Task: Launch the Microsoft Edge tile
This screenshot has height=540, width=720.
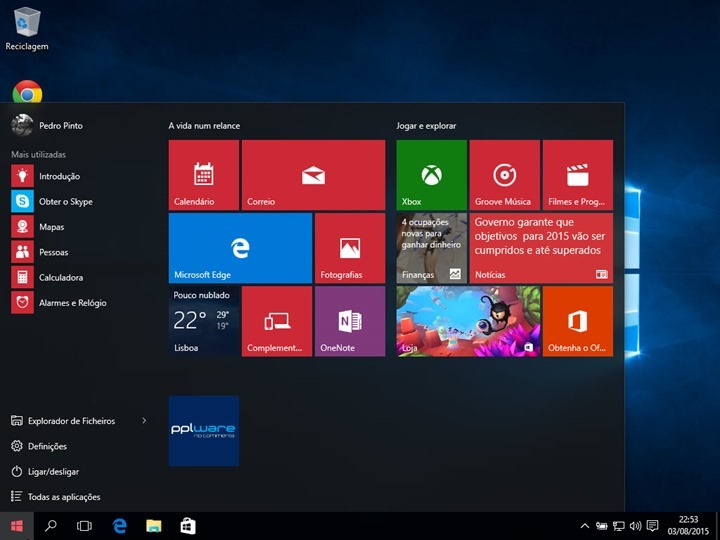Action: point(240,248)
